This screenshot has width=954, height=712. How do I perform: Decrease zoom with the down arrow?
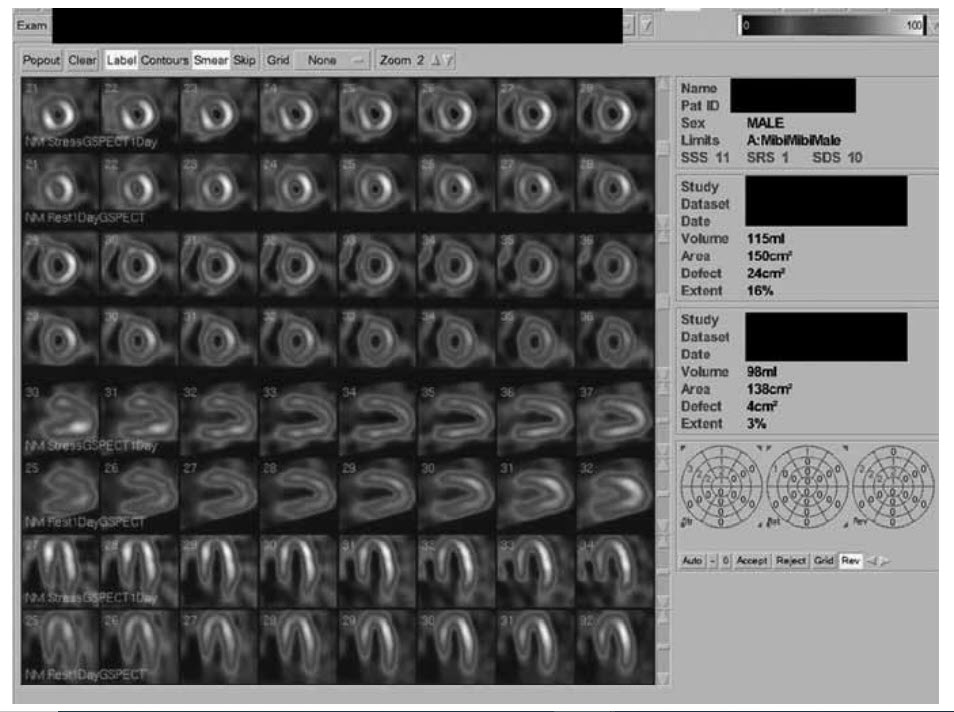(449, 60)
